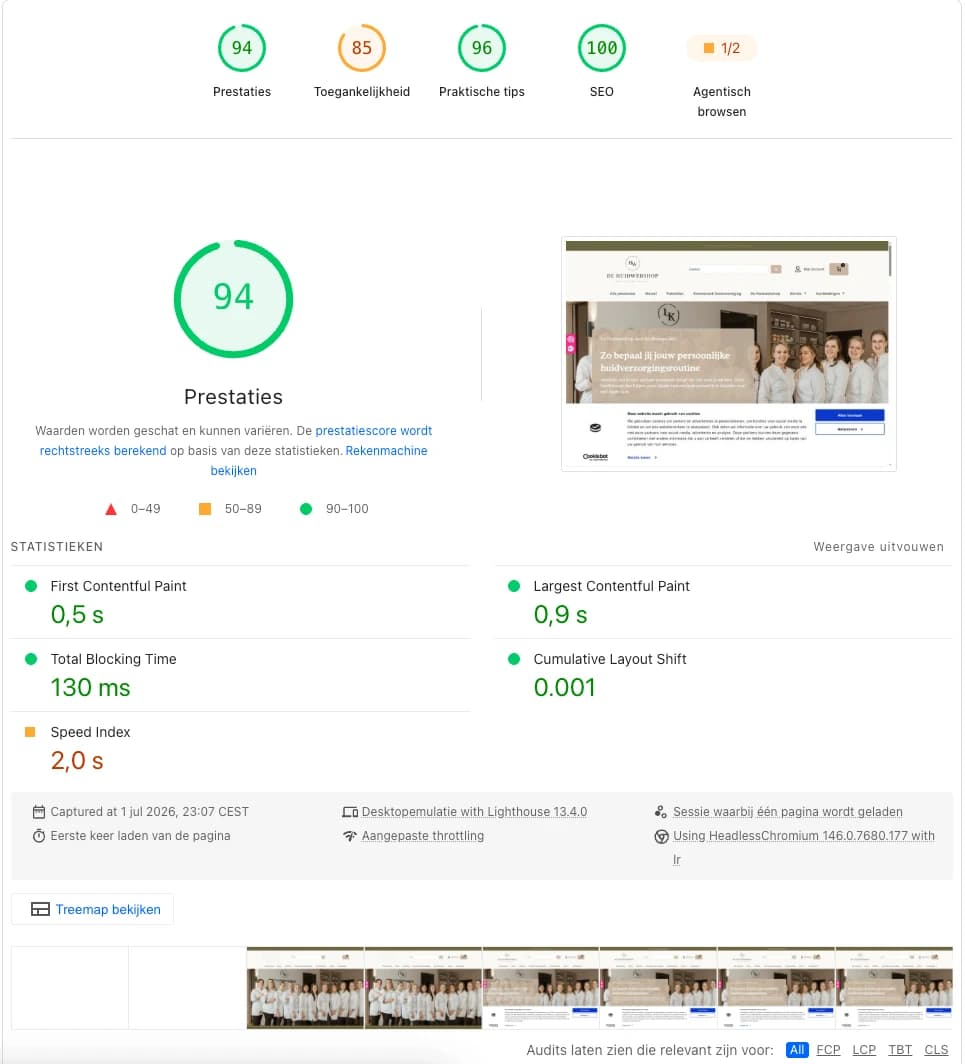Click the device icon beside Desktopemulatie
This screenshot has height=1064, width=965.
pos(350,812)
